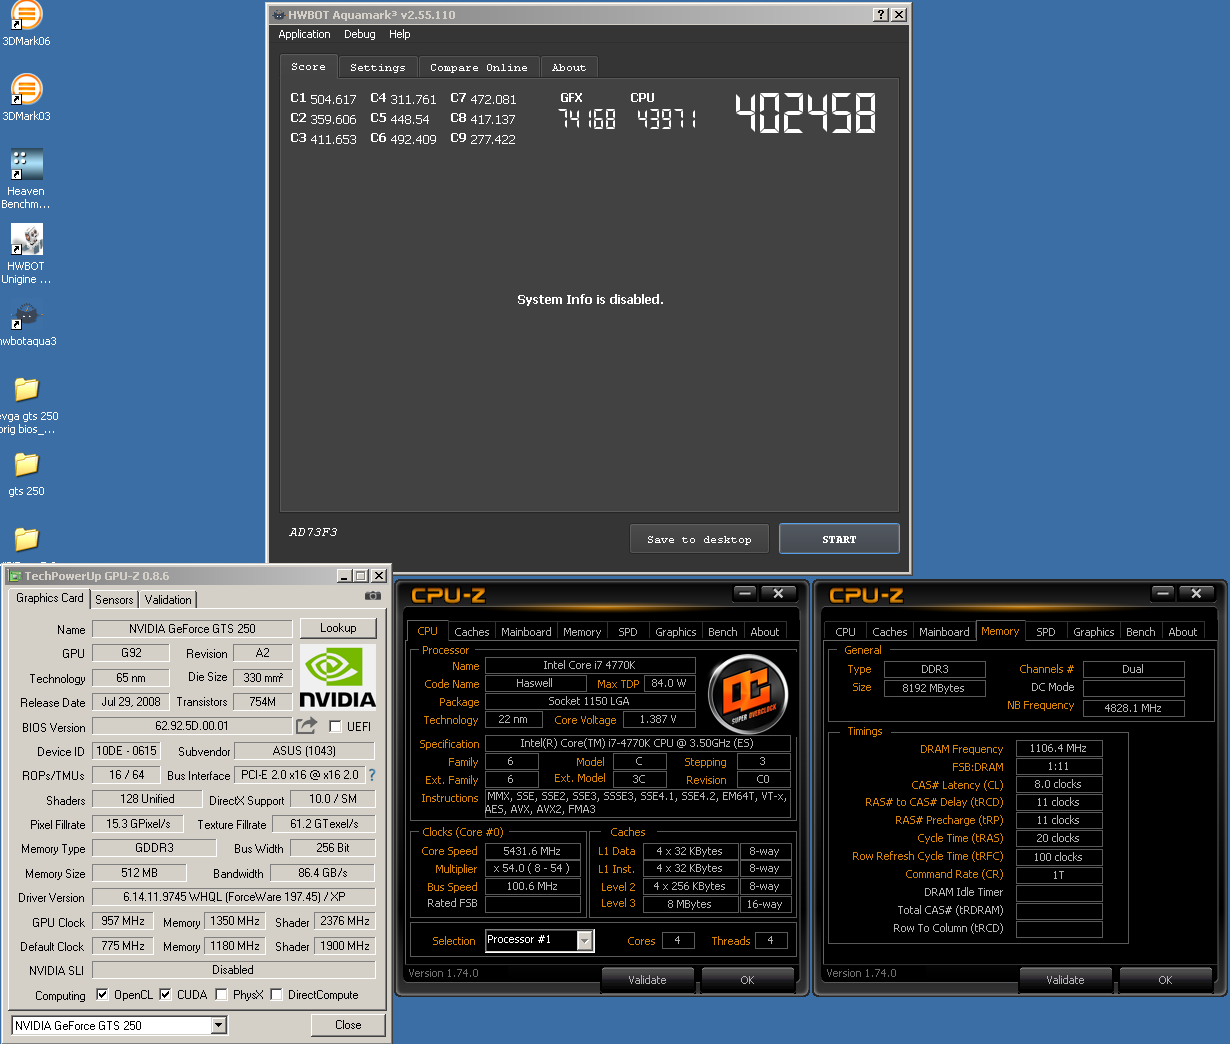Open hwbotaqua3 desktop shortcut

26,325
